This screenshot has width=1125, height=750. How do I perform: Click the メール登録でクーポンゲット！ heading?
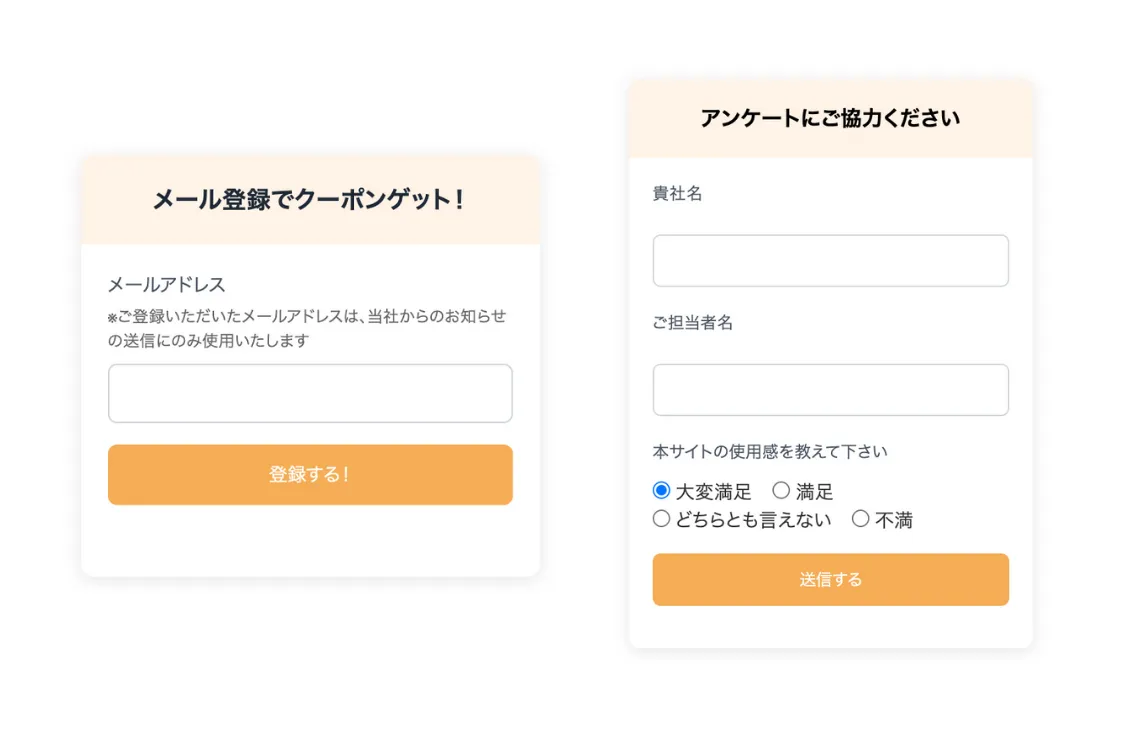point(310,200)
